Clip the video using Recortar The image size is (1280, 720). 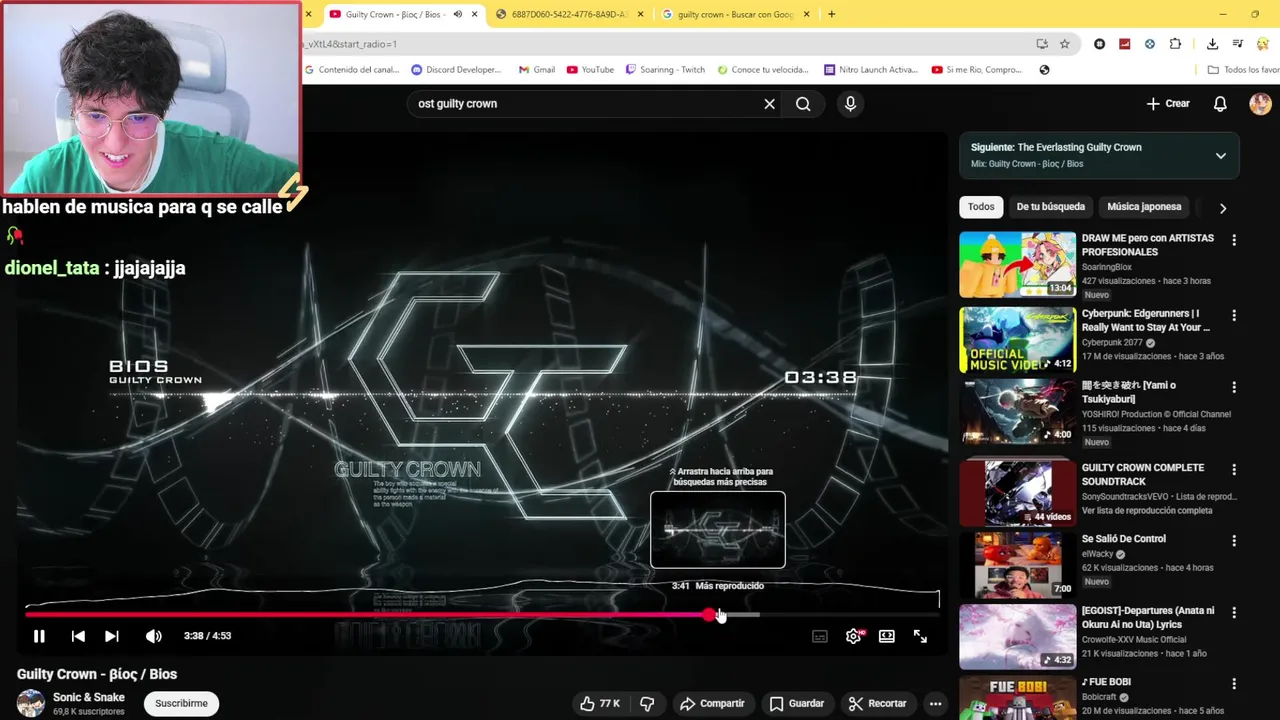click(877, 703)
